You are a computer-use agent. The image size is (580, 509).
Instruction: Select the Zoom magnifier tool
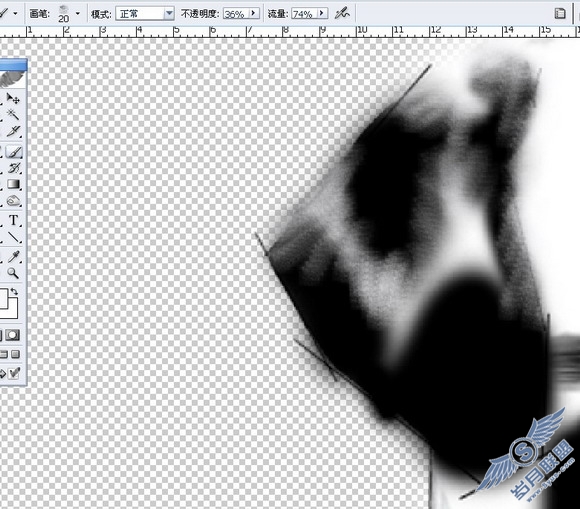coord(13,273)
